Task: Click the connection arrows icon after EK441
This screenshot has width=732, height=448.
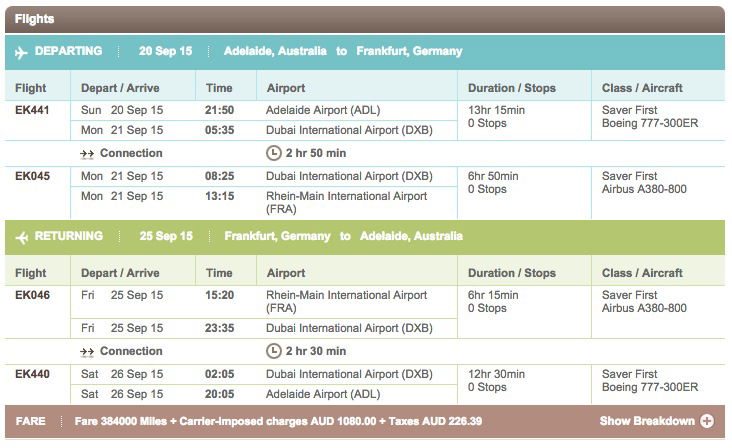Action: (x=87, y=154)
